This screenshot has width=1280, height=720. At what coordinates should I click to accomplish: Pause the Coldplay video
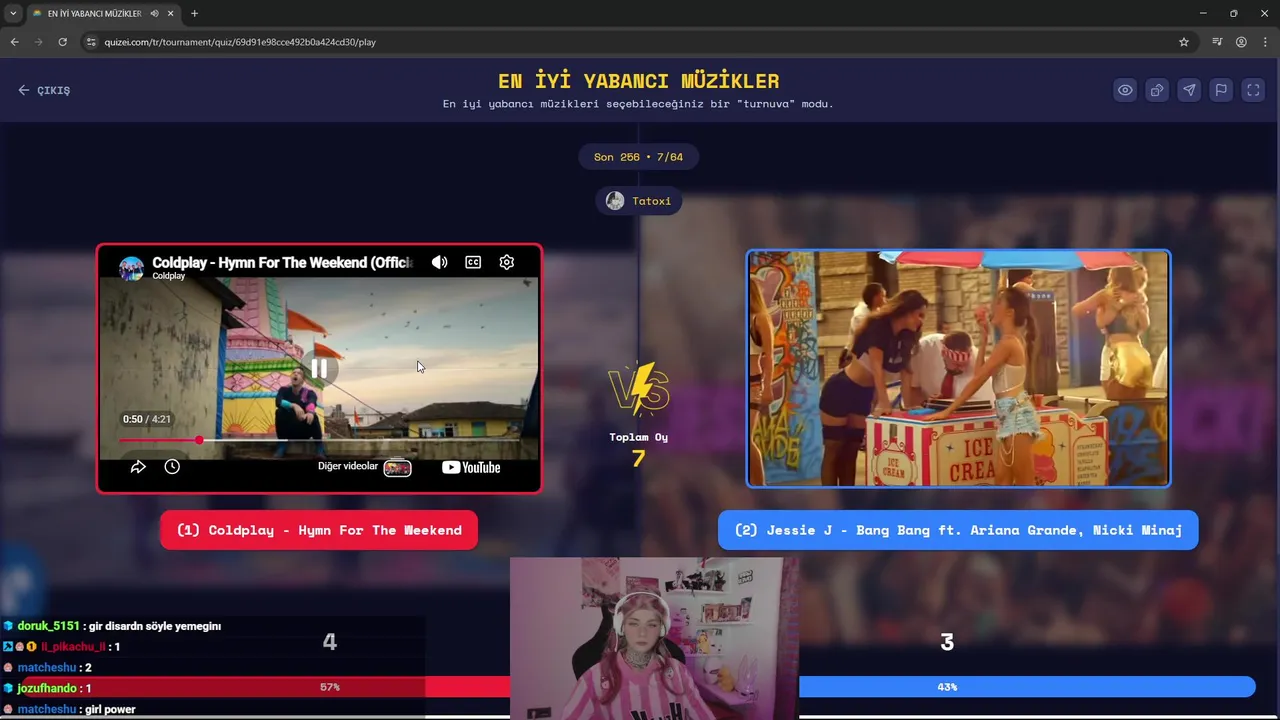coord(319,369)
